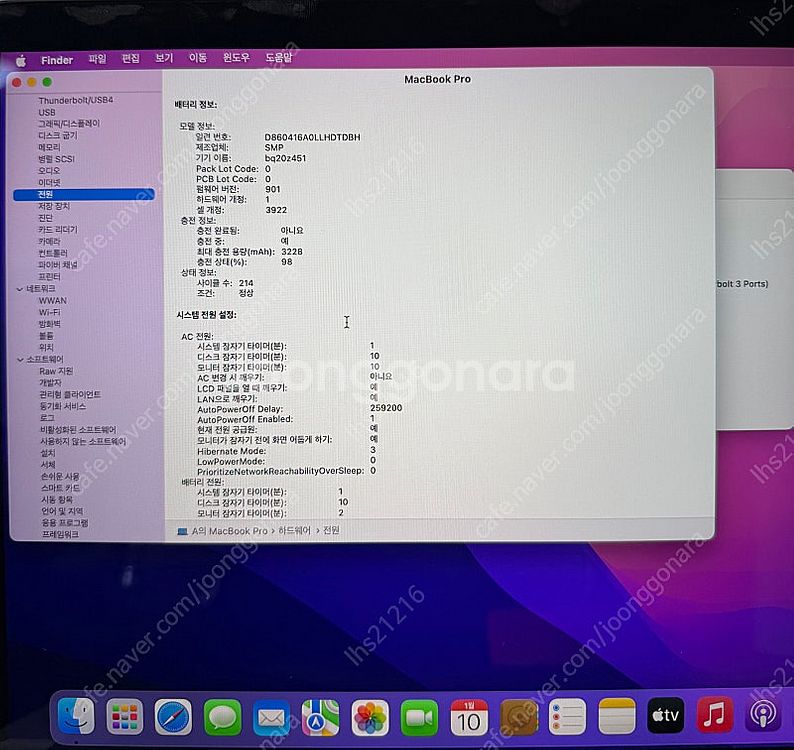
Task: Open the Music app in the Dock
Action: click(714, 715)
